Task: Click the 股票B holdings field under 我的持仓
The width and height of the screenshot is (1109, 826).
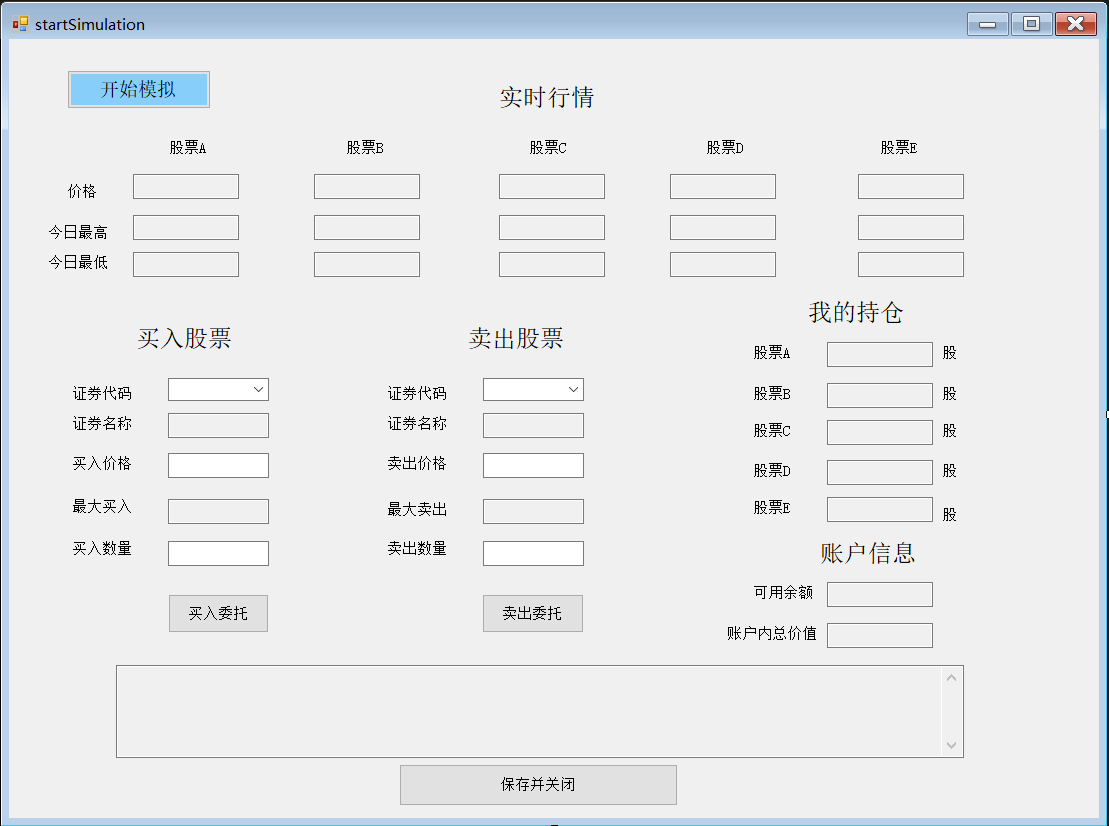Action: [x=879, y=394]
